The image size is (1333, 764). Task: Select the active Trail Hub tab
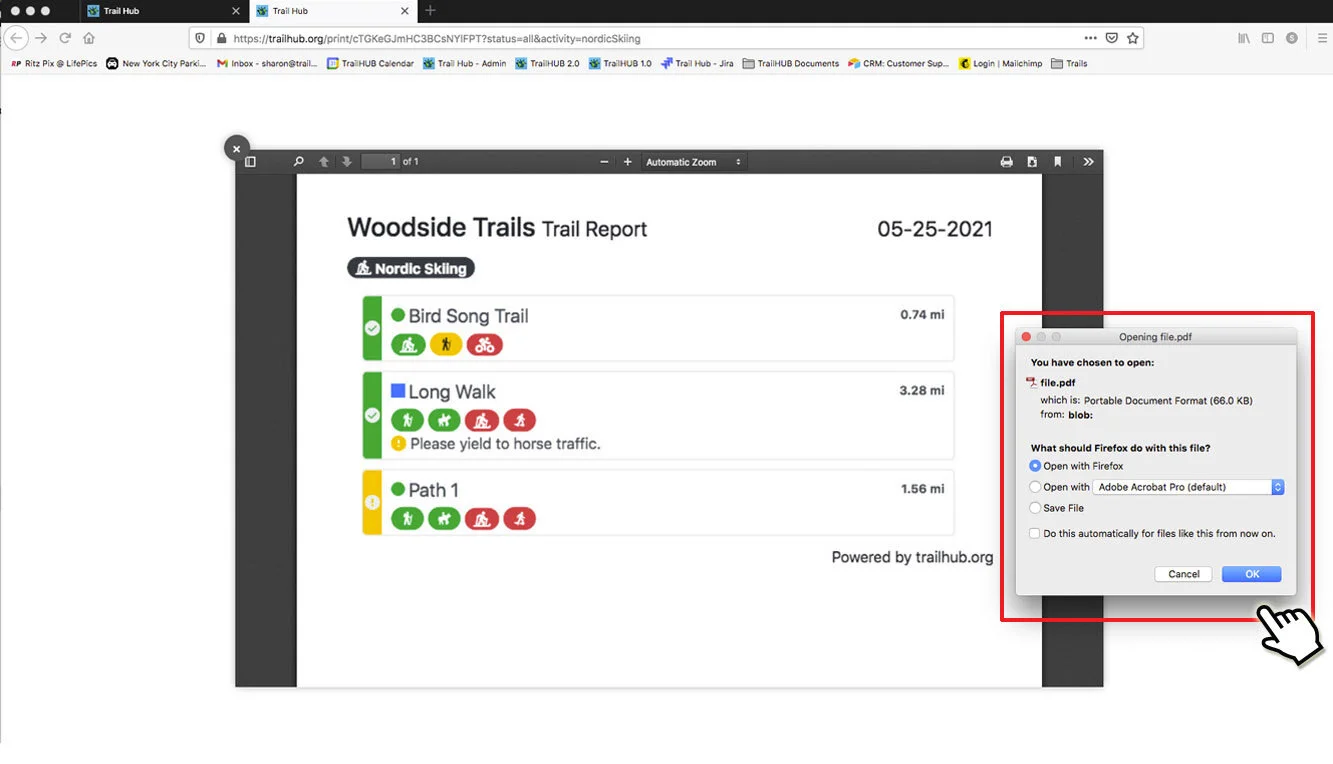tap(333, 11)
